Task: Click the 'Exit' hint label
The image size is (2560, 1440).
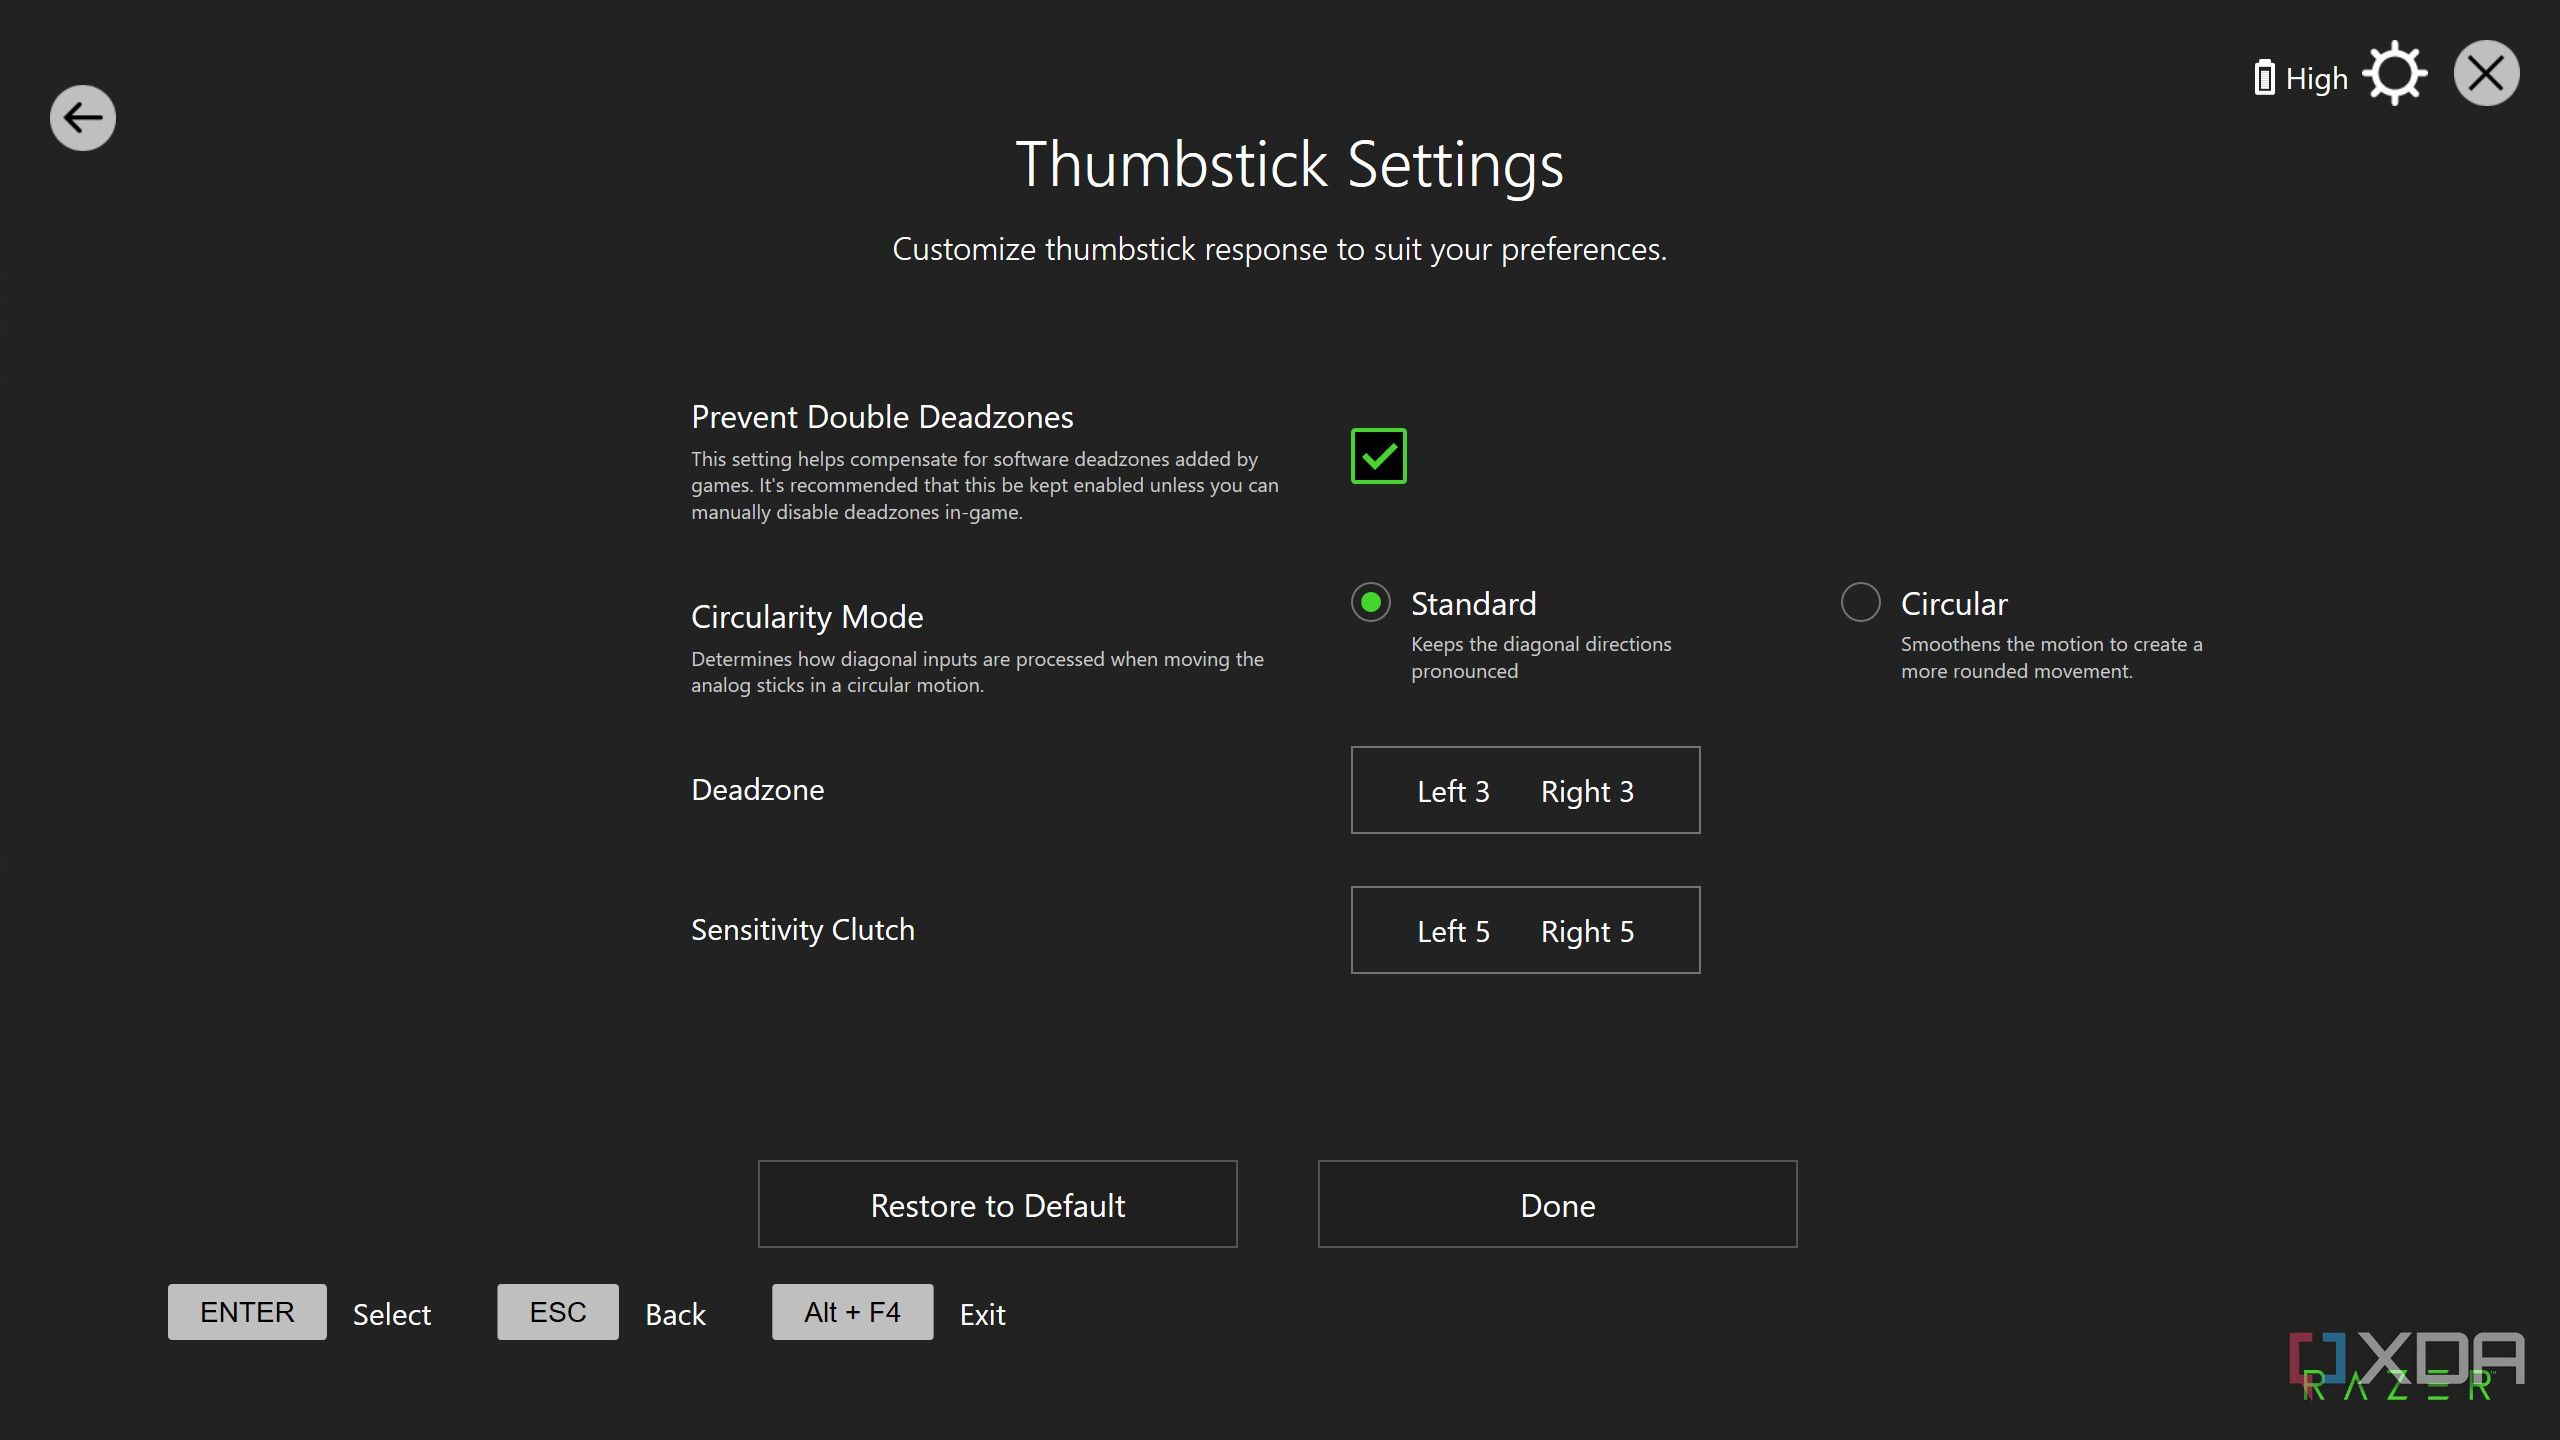Action: click(x=982, y=1314)
